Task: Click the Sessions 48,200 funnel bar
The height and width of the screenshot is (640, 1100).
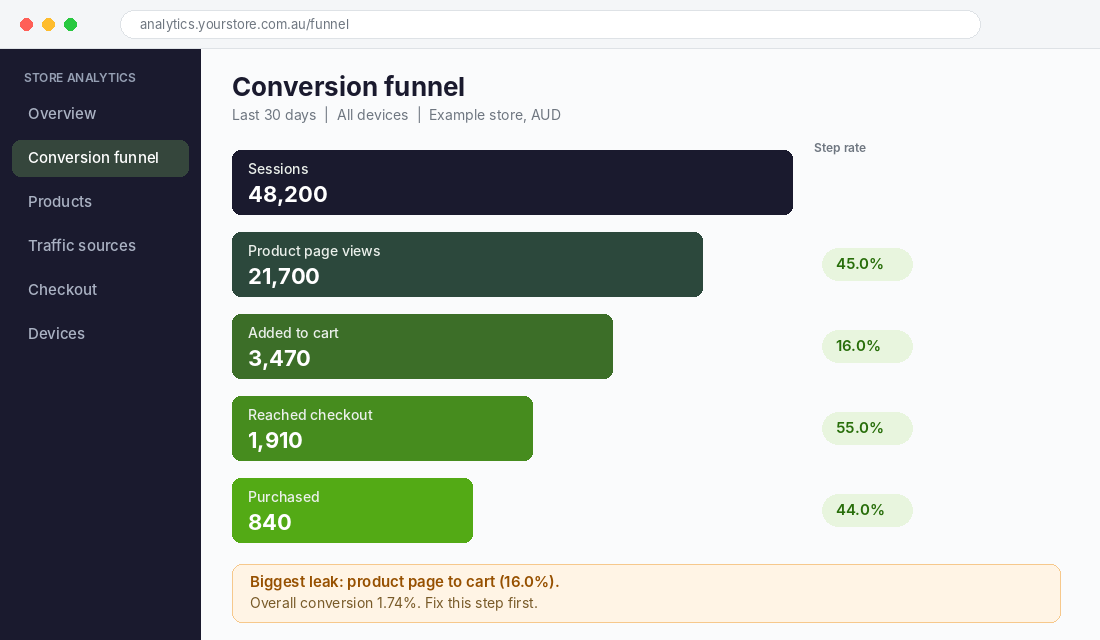Action: [512, 182]
